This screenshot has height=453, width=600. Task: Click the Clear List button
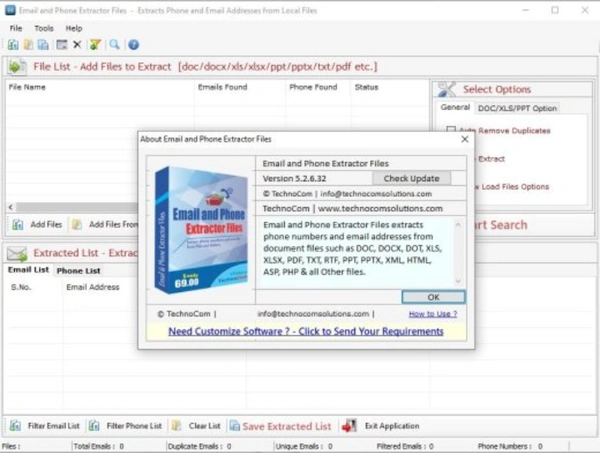click(204, 425)
